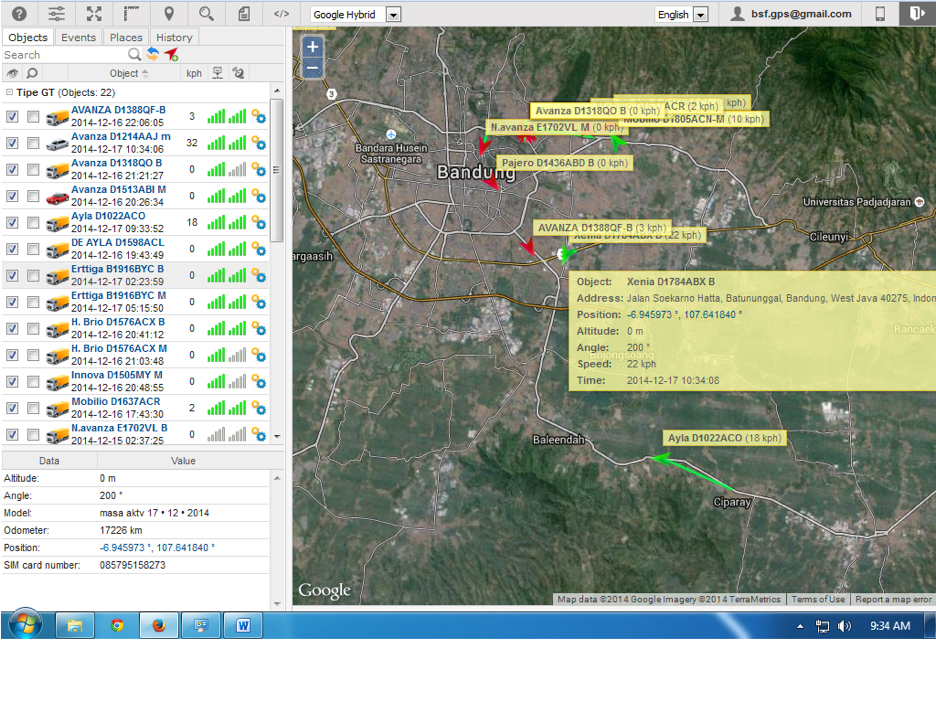The image size is (936, 702).
Task: Toggle the visibility eye column header
Action: pos(12,73)
